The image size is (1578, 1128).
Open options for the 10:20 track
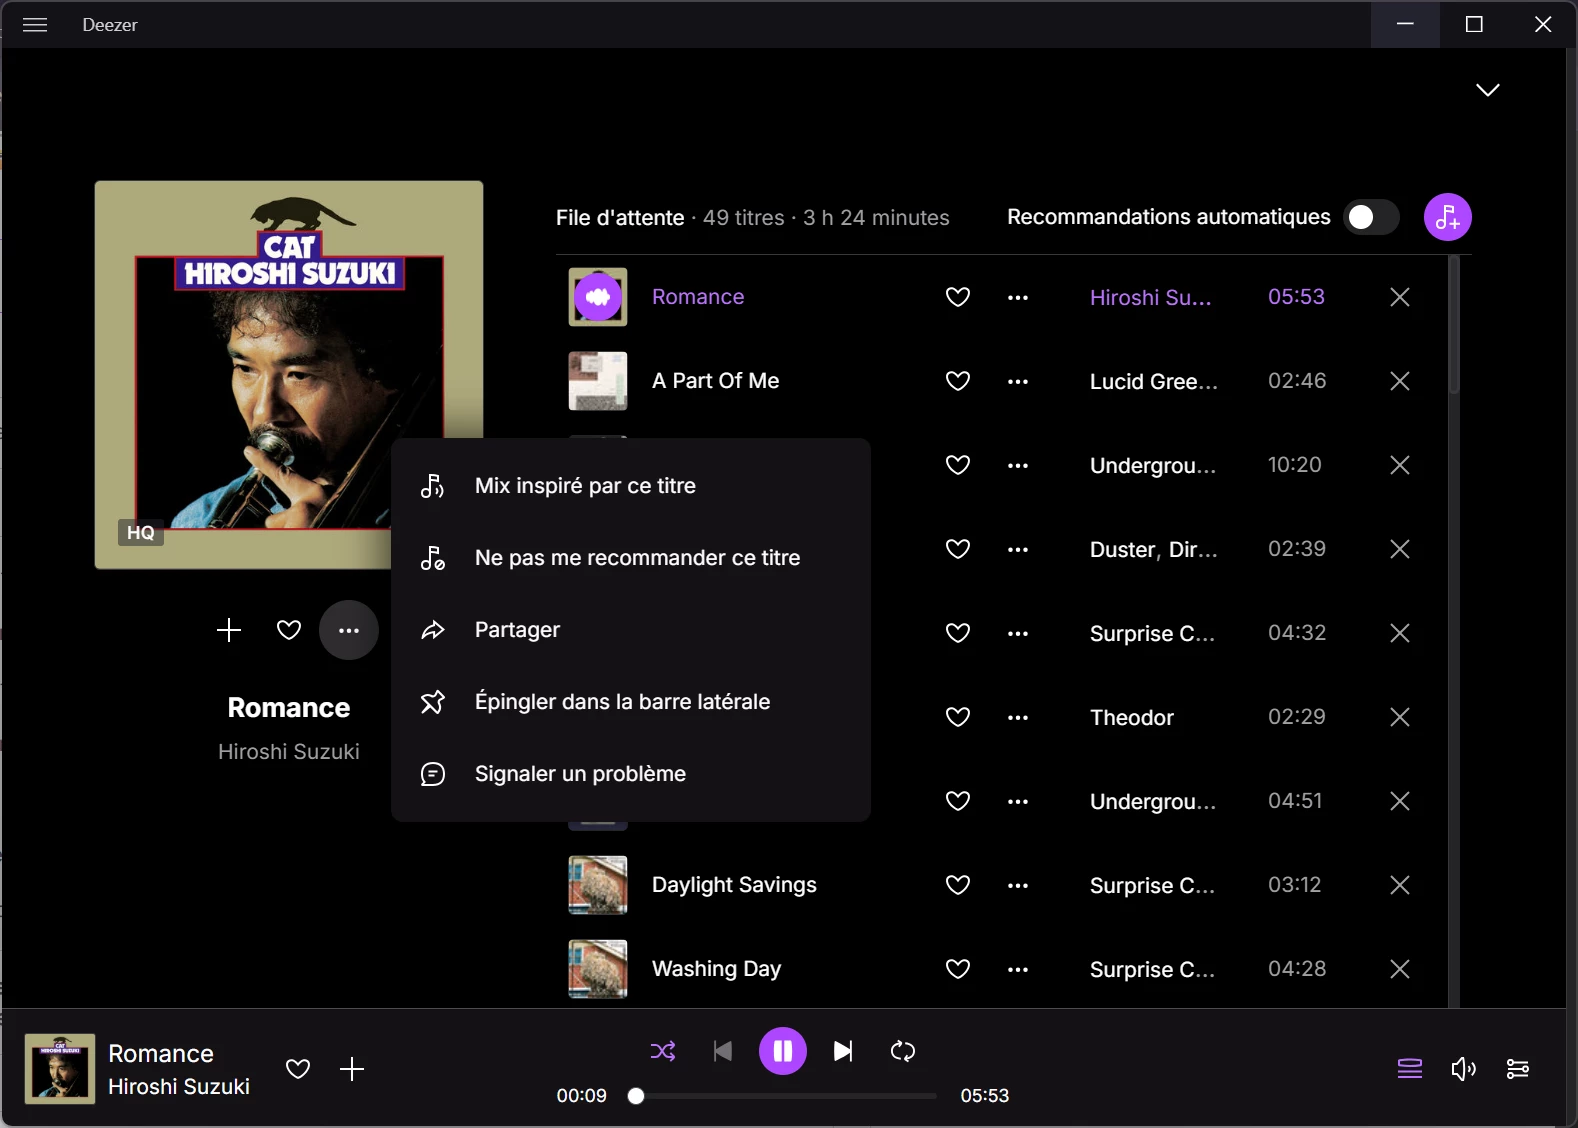(x=1018, y=465)
